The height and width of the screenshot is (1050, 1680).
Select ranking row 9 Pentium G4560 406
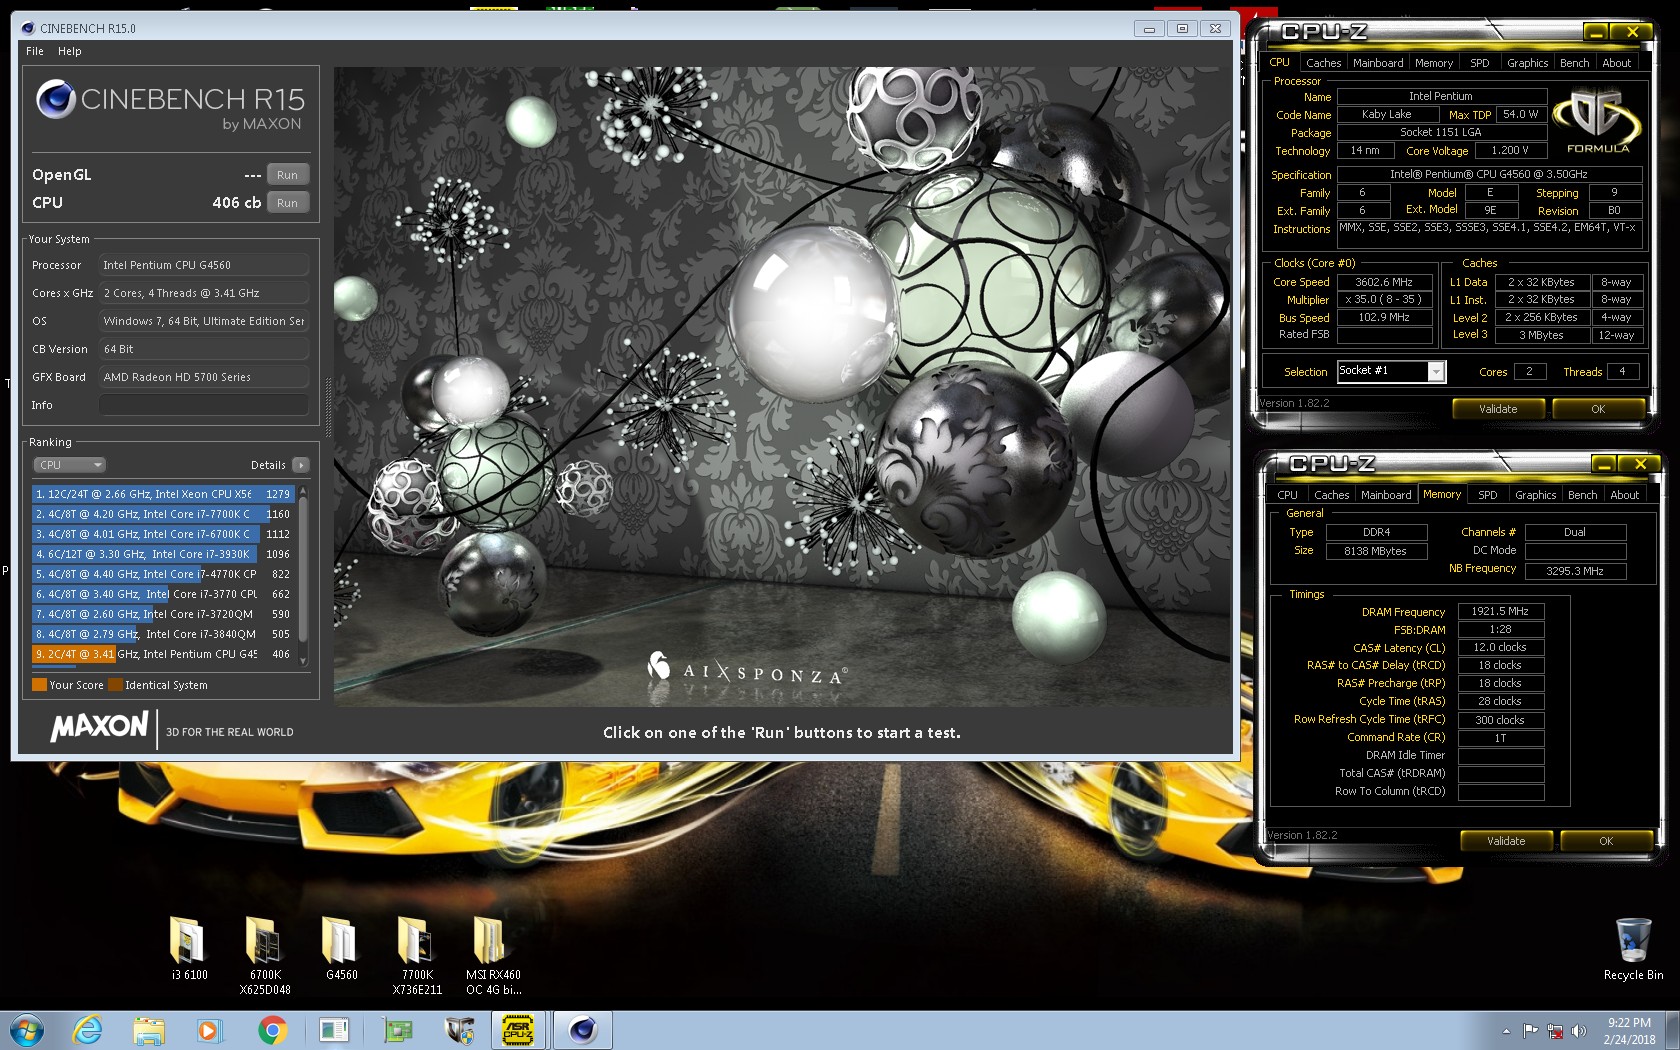pos(163,654)
